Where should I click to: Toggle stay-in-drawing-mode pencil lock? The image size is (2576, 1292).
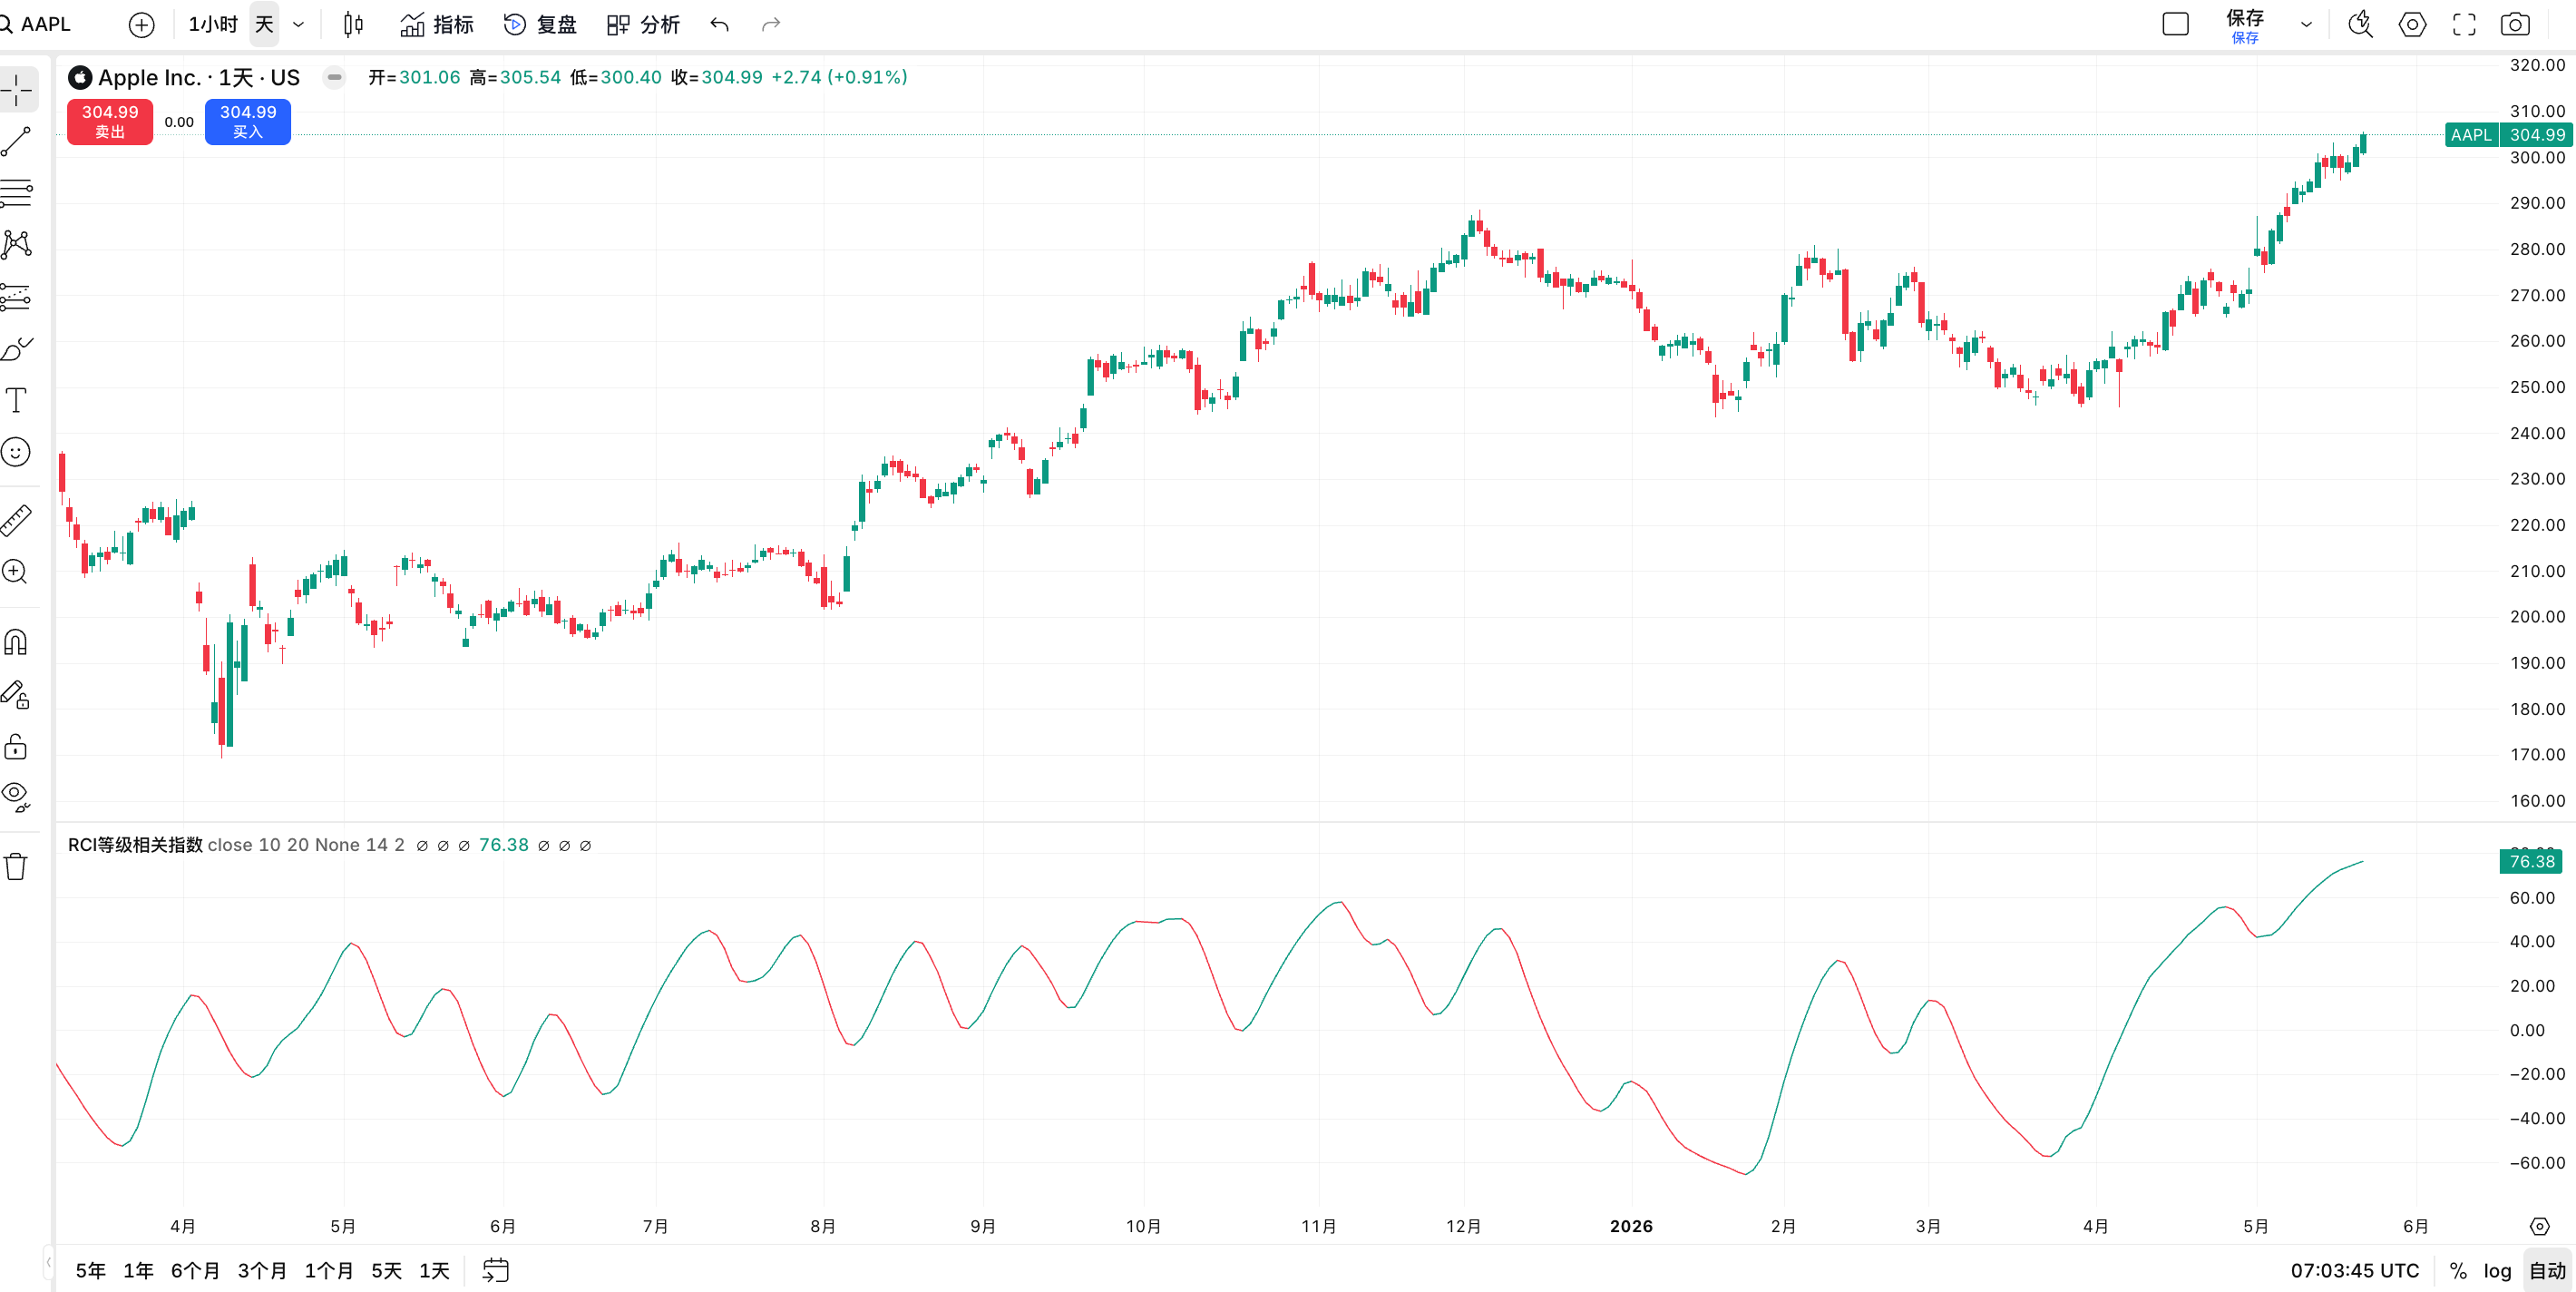click(x=16, y=694)
